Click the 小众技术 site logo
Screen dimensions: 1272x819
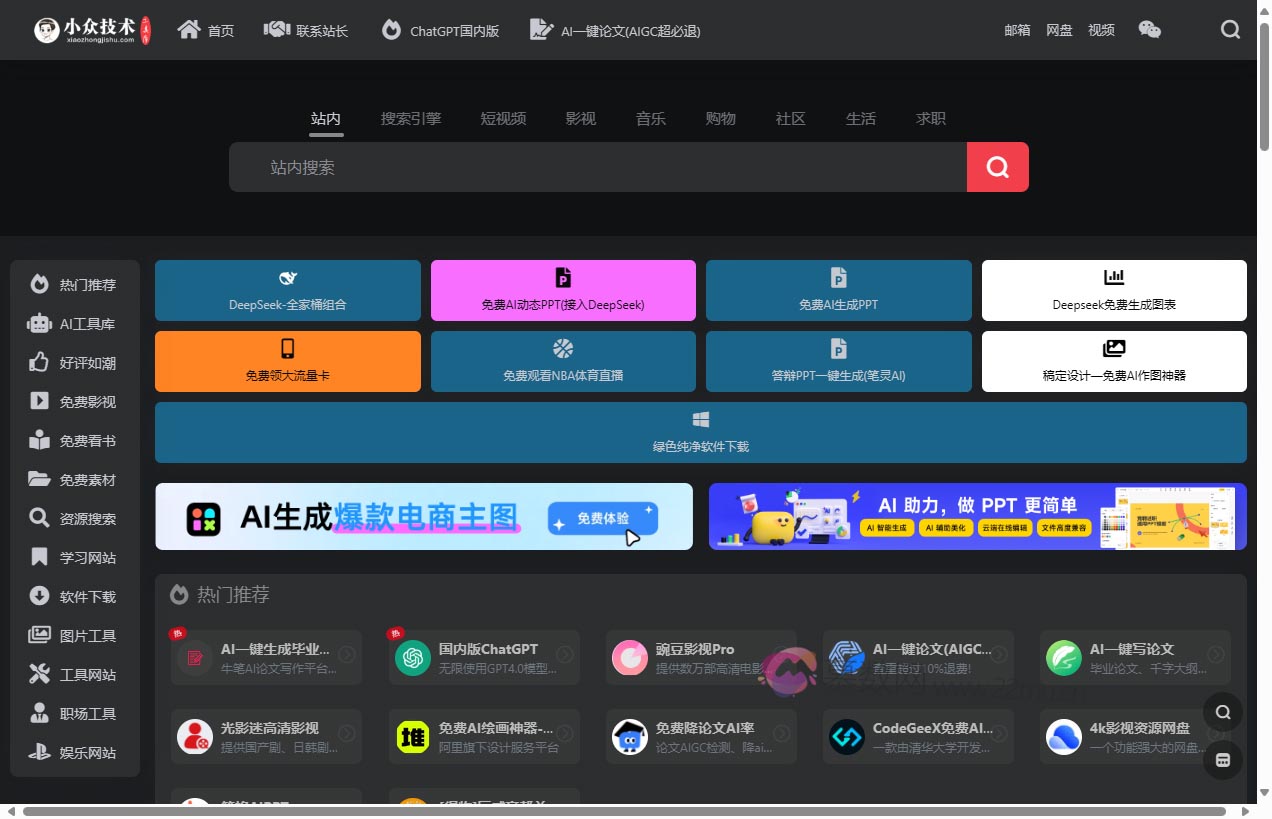pyautogui.click(x=90, y=30)
